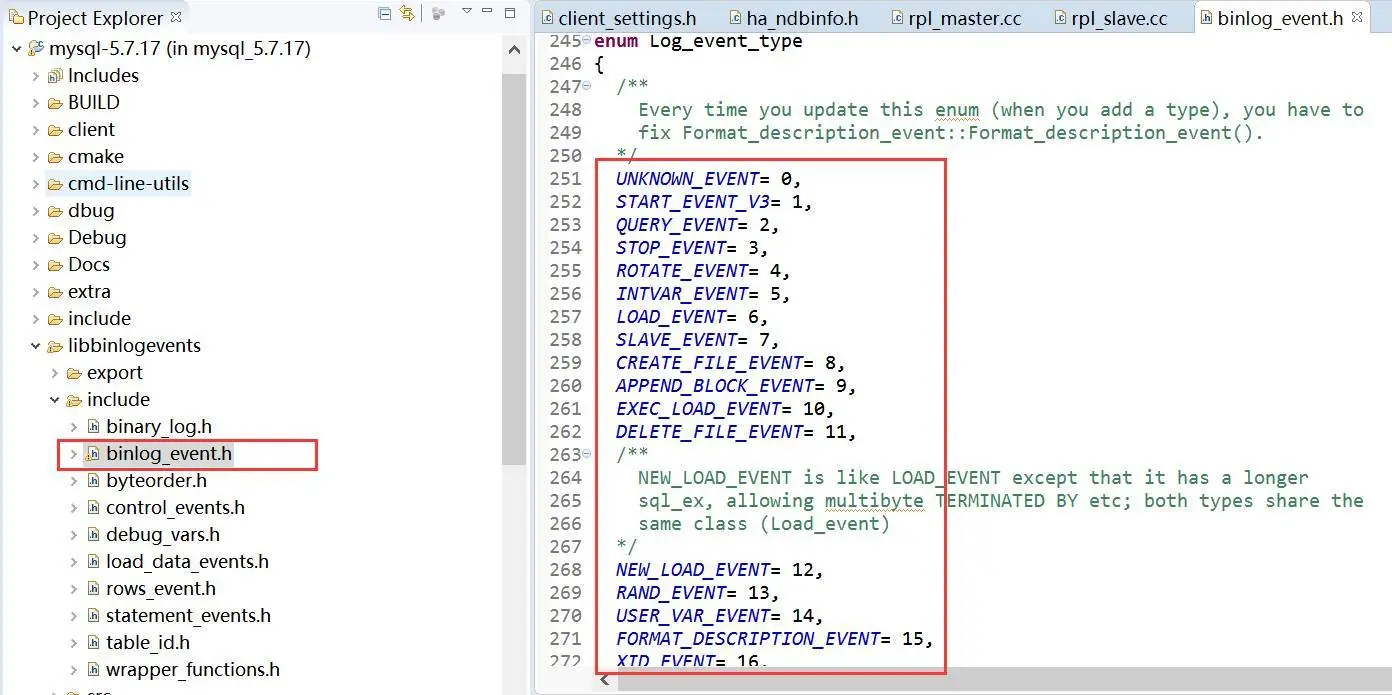Switch to rpl_slave.cc tab

pyautogui.click(x=1118, y=18)
